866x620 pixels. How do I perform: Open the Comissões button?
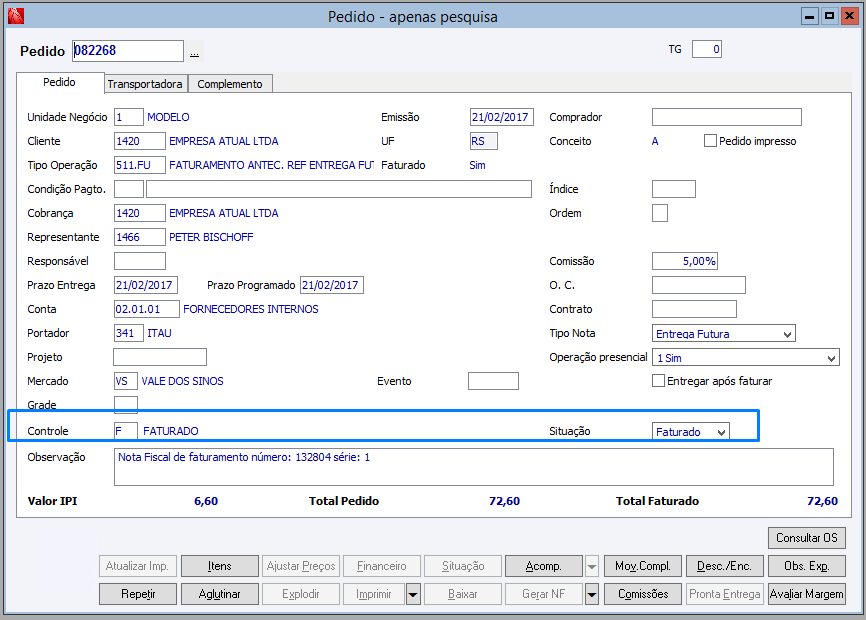click(x=643, y=595)
